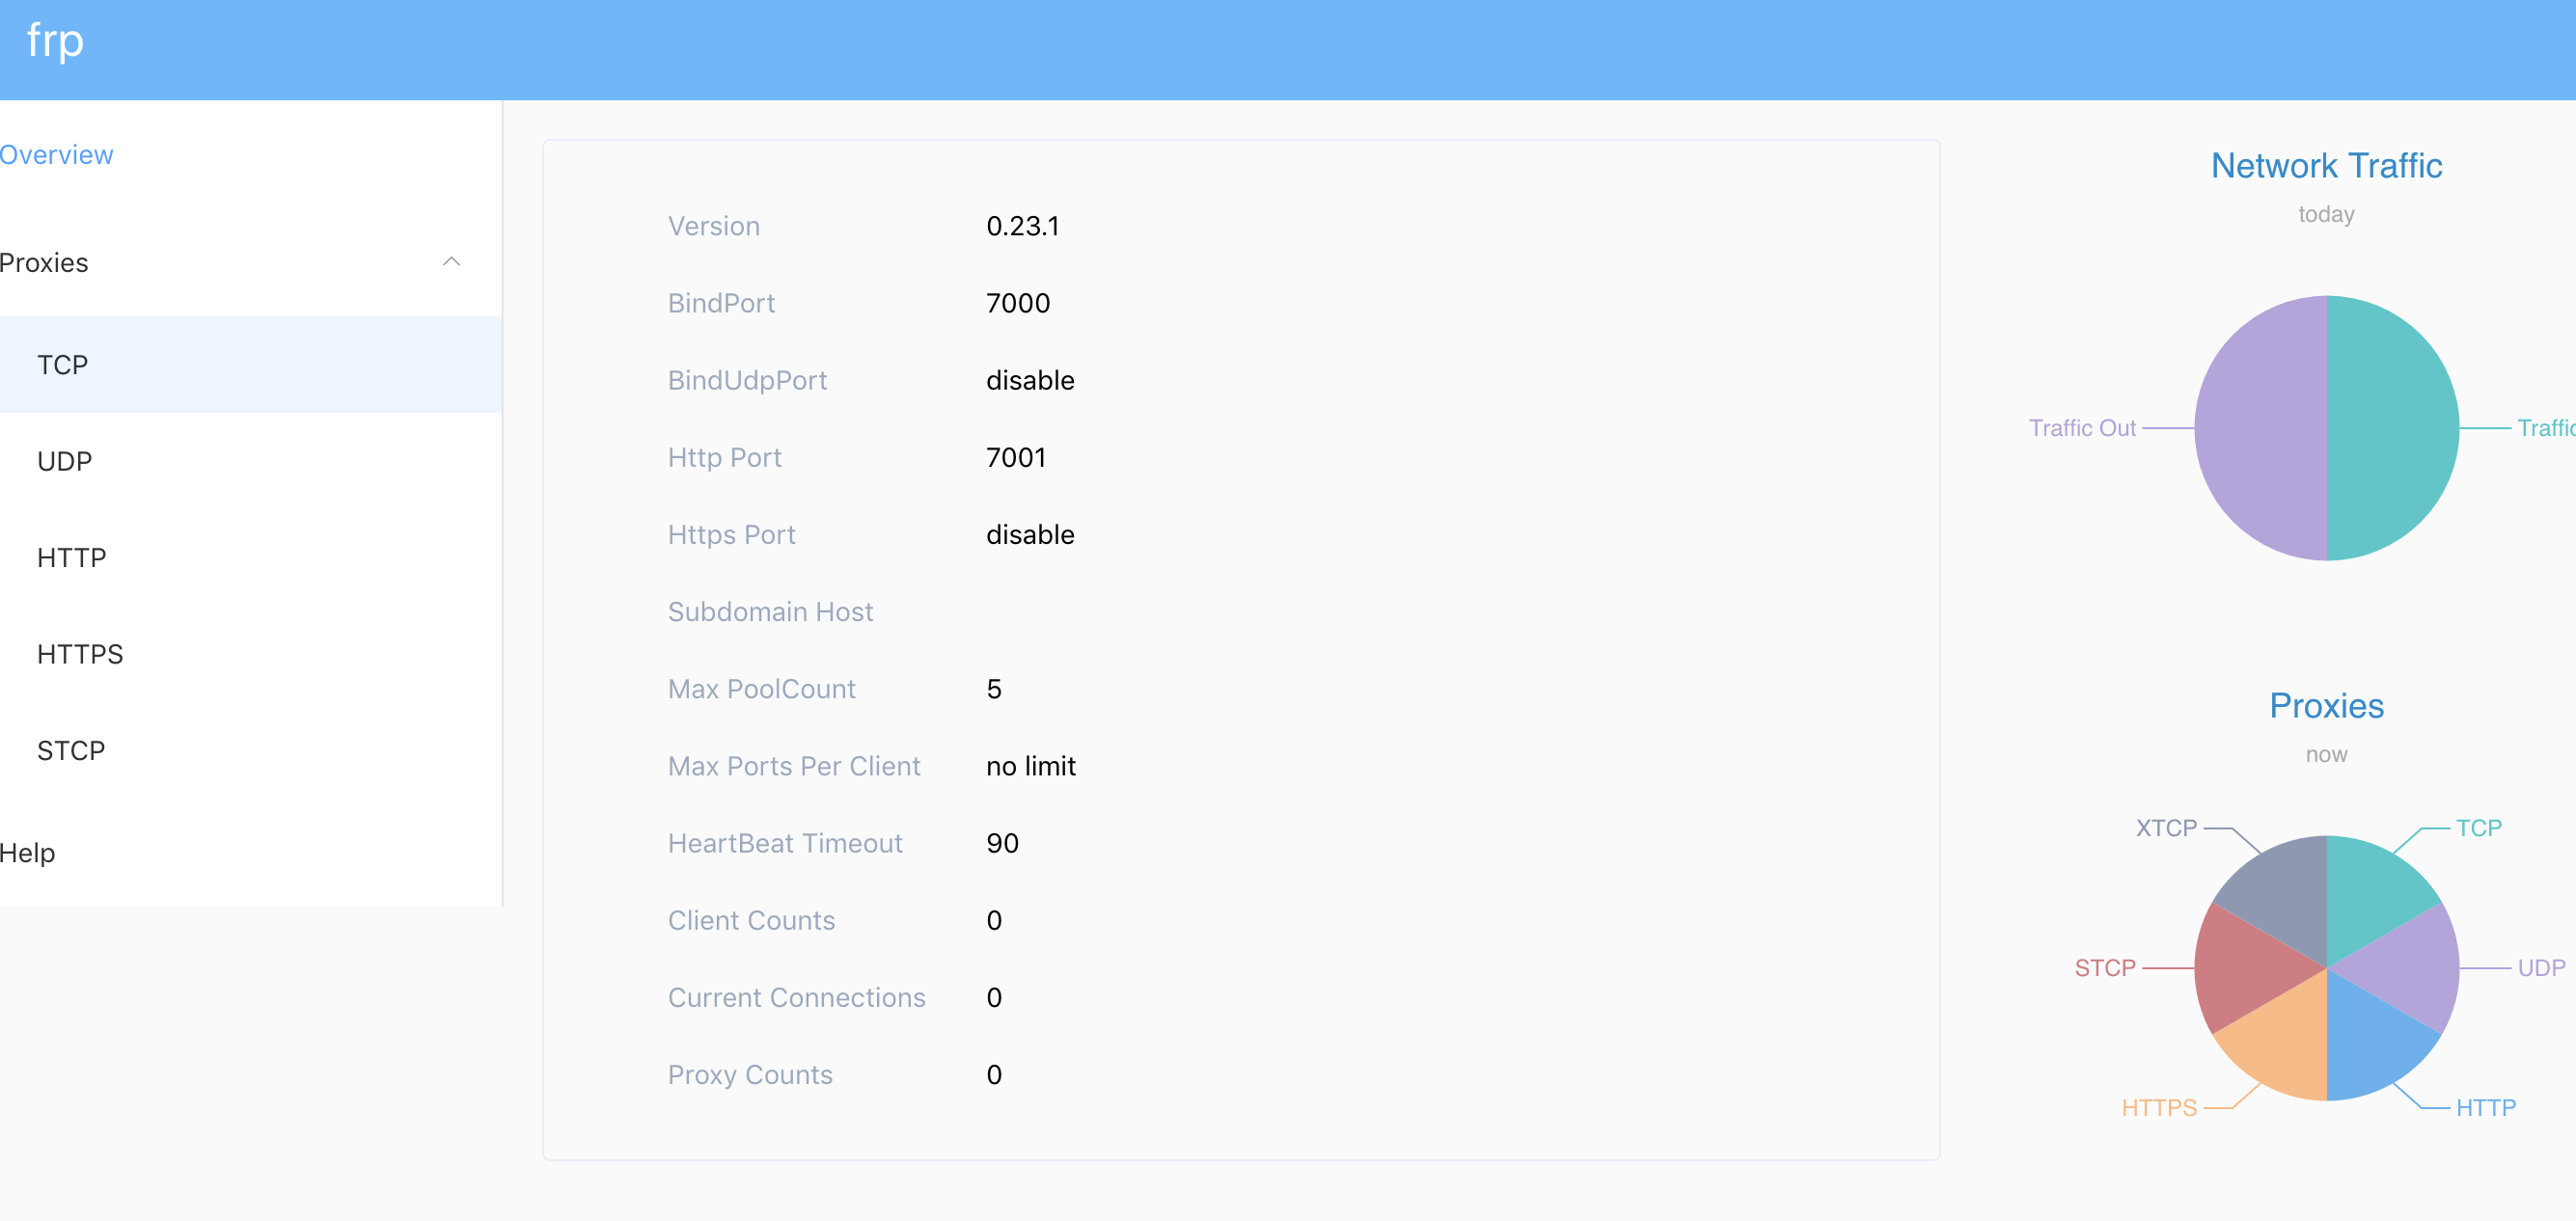Click the Http Port value 7001
This screenshot has height=1221, width=2576.
tap(1016, 457)
